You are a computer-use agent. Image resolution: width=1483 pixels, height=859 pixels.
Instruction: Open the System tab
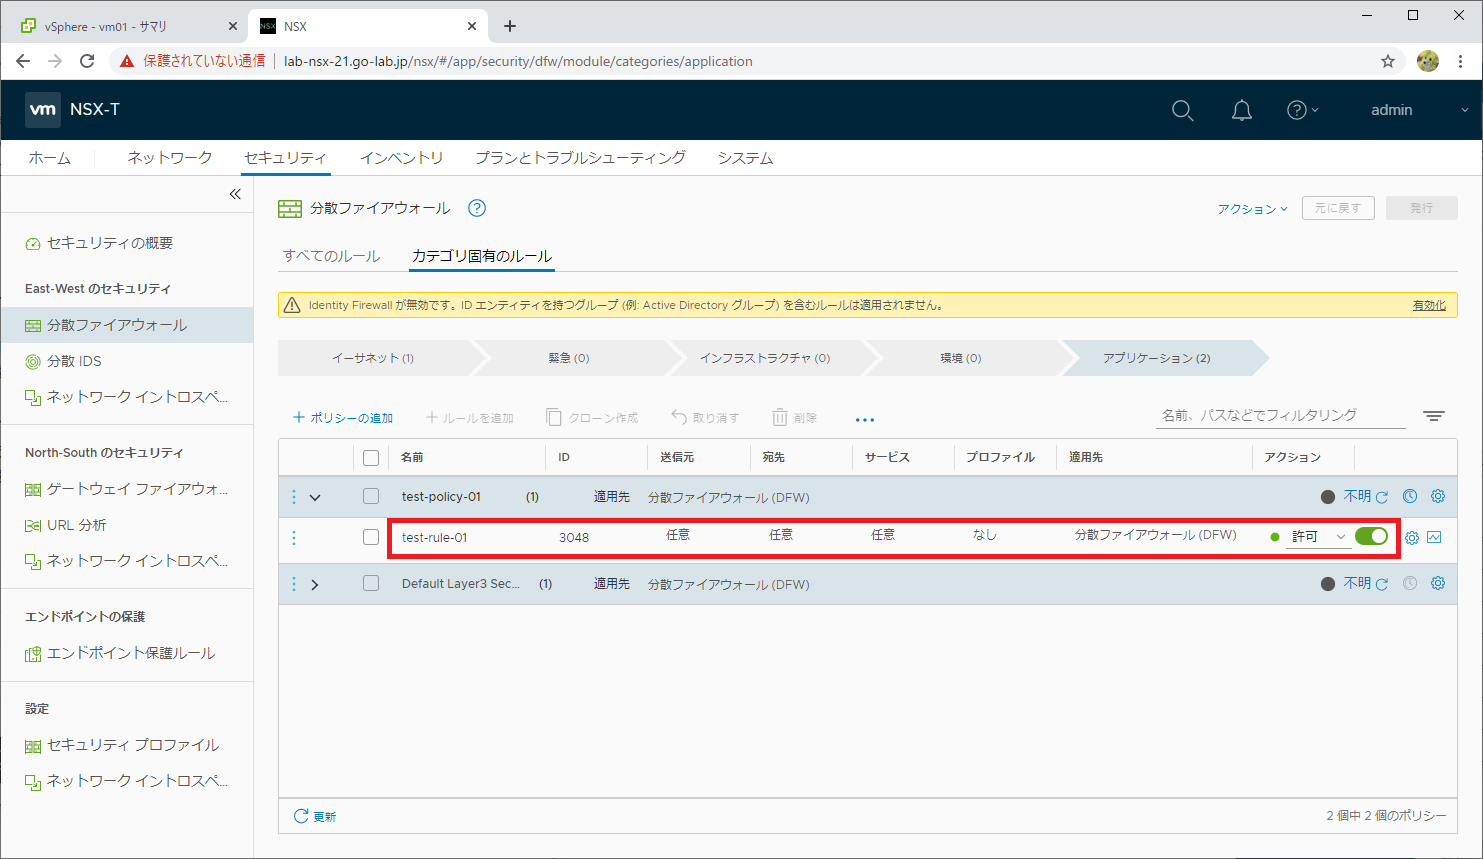tap(745, 158)
